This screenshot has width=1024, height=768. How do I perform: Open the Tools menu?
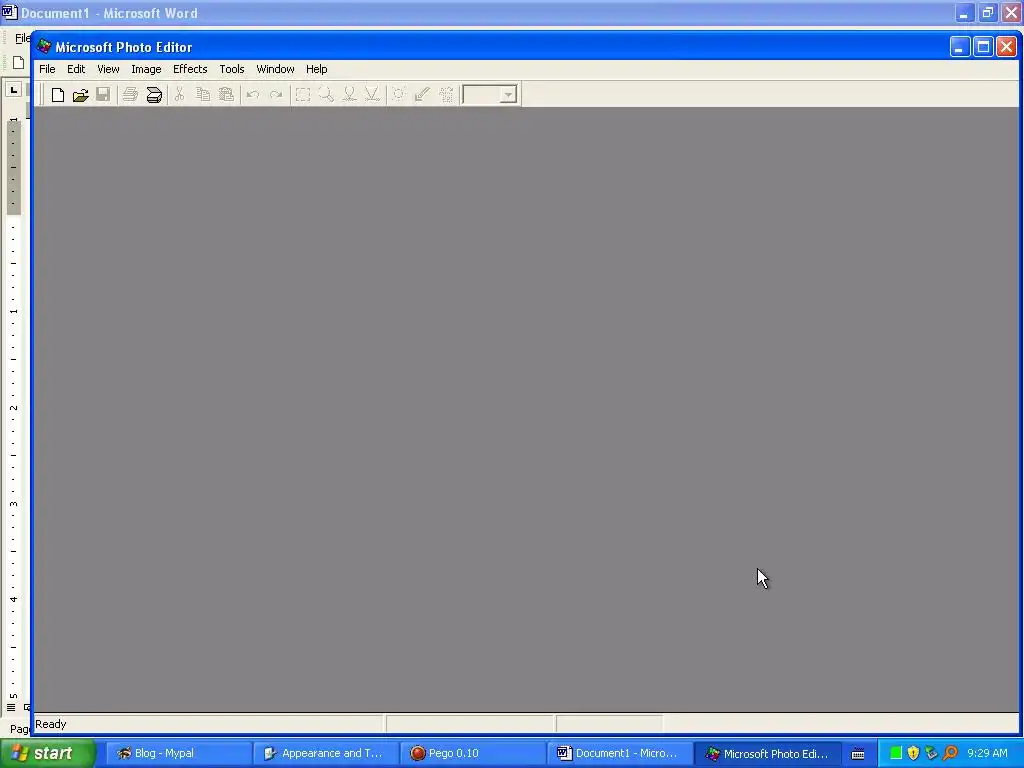(x=232, y=69)
